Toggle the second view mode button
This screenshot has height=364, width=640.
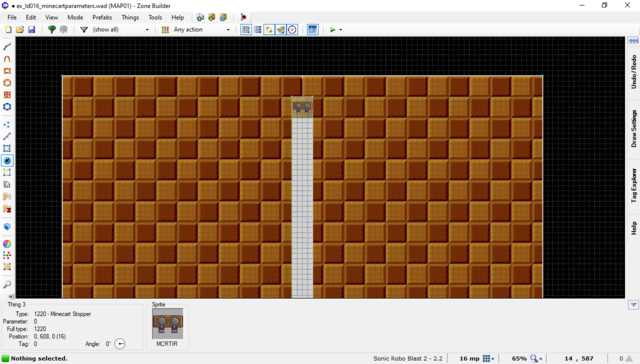click(x=258, y=29)
